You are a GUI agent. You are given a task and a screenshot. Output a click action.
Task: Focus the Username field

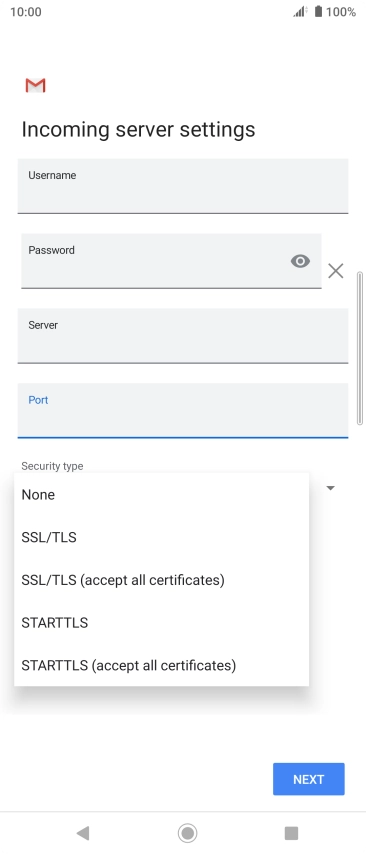tap(182, 186)
